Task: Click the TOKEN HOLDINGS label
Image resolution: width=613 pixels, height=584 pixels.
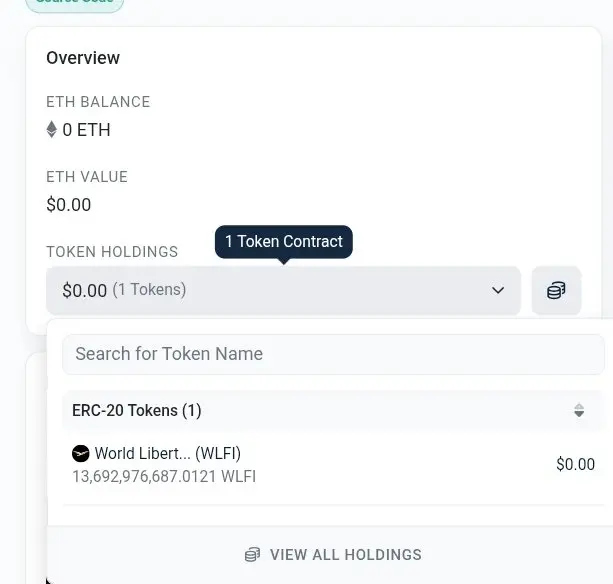Action: tap(112, 252)
